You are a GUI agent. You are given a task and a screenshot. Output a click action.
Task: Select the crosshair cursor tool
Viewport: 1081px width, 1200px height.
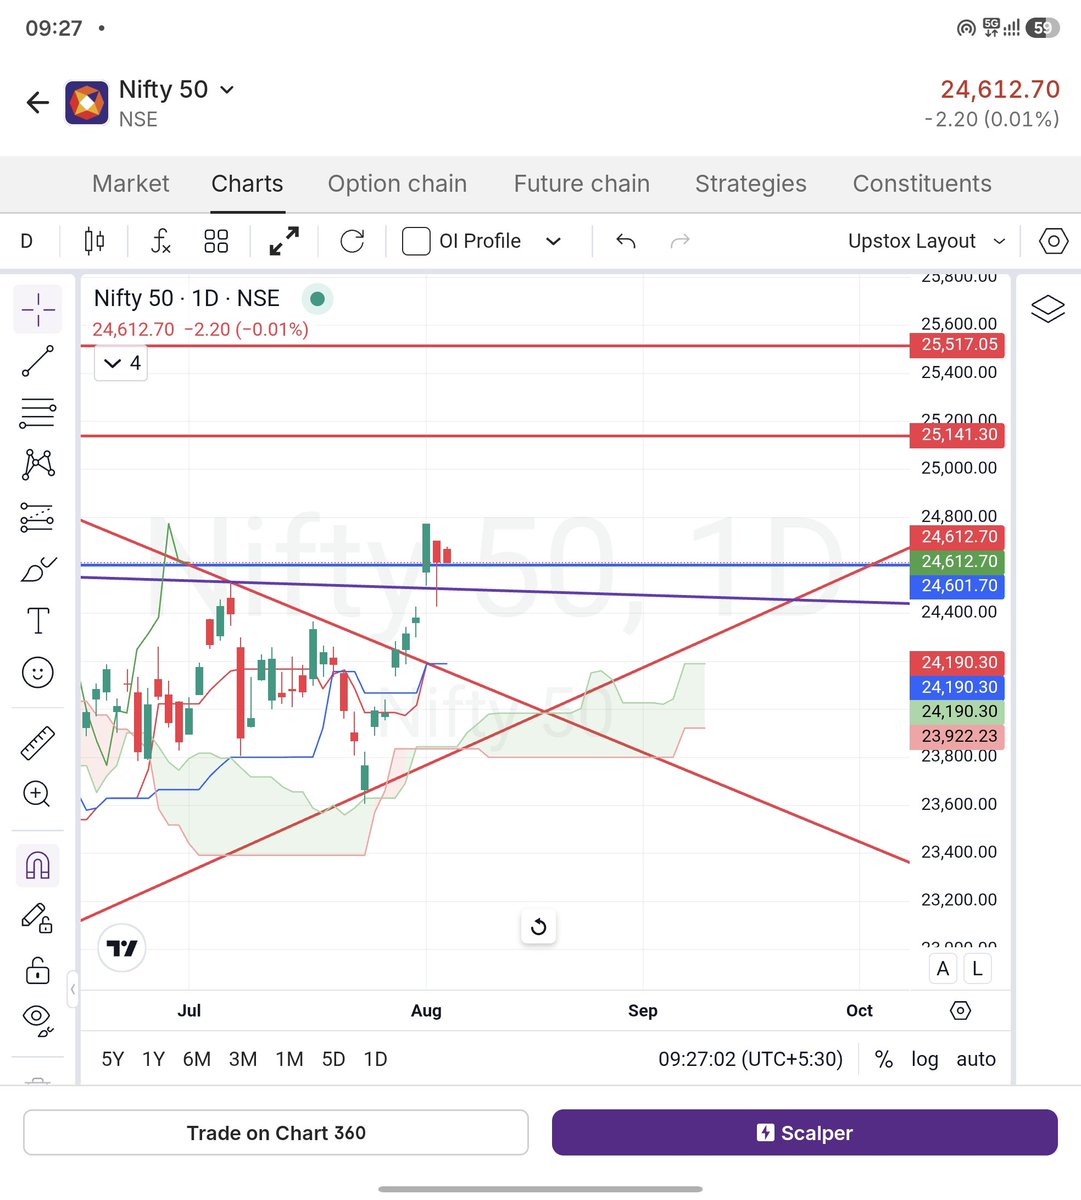click(38, 309)
